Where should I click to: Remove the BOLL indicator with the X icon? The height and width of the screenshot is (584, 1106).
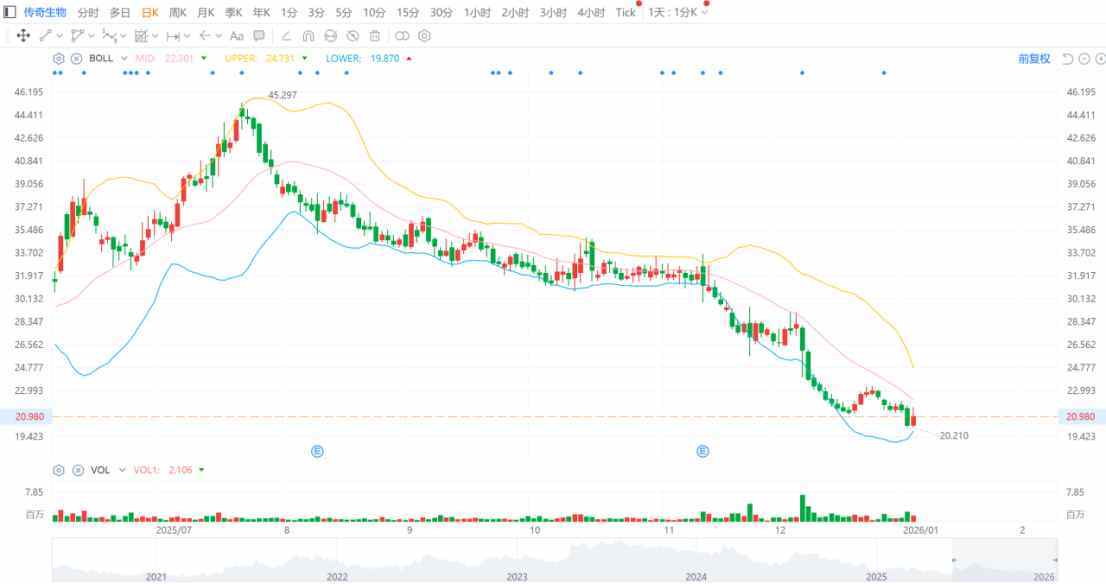point(76,59)
